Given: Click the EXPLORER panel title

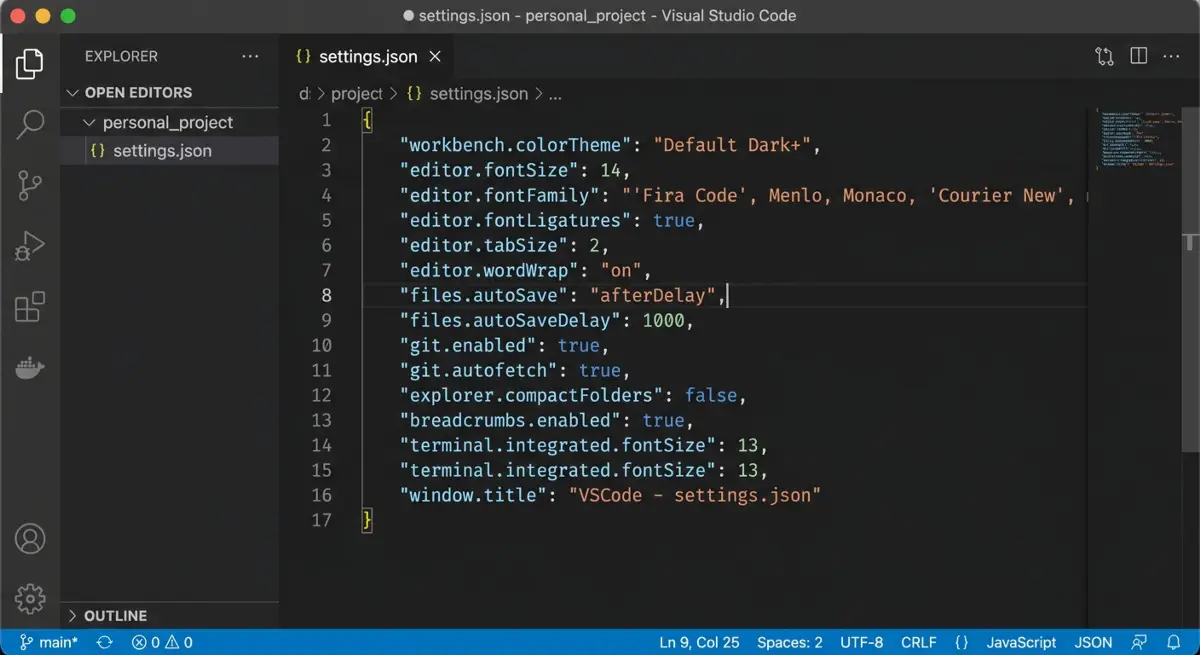Looking at the screenshot, I should pyautogui.click(x=121, y=57).
